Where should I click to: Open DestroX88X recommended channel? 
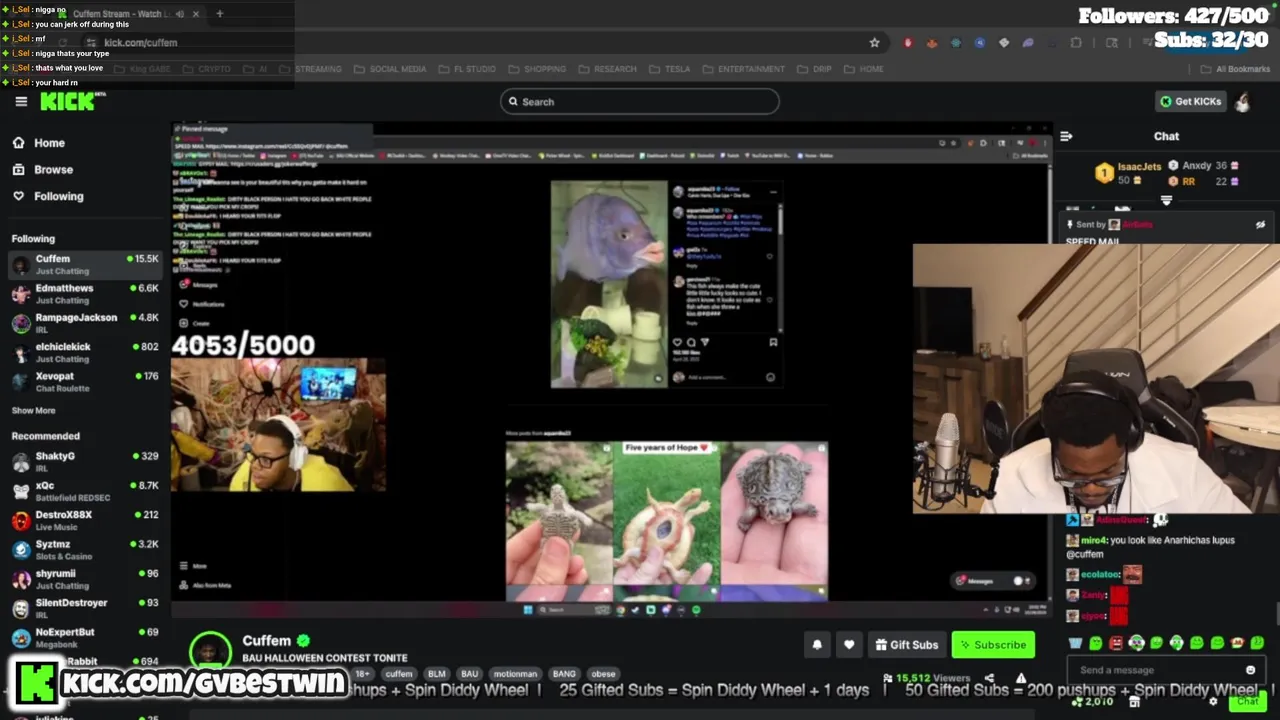pyautogui.click(x=84, y=520)
